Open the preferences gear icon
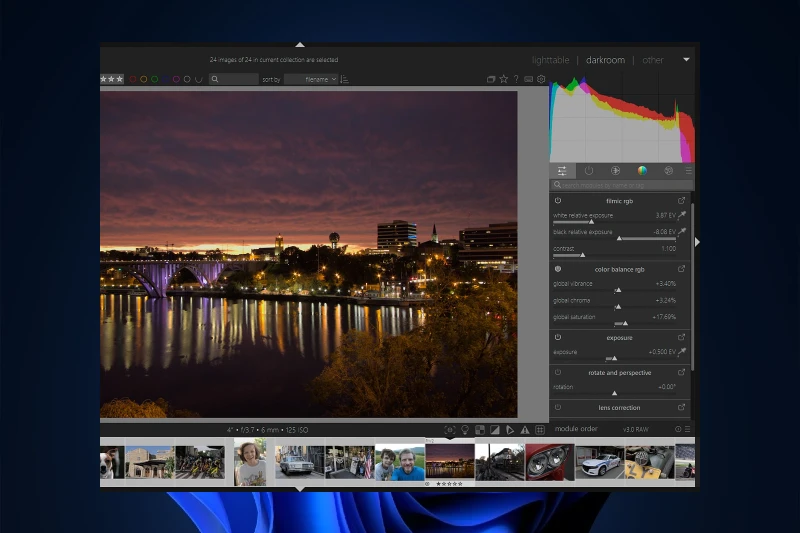Image resolution: width=800 pixels, height=533 pixels. 541,79
